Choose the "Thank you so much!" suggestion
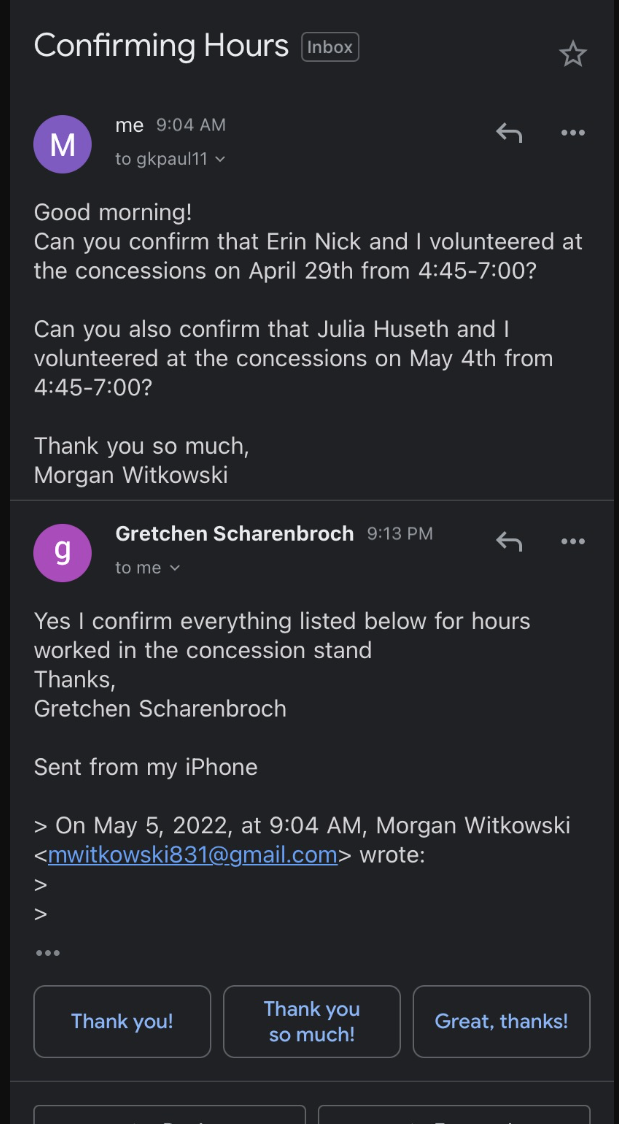 (312, 1021)
